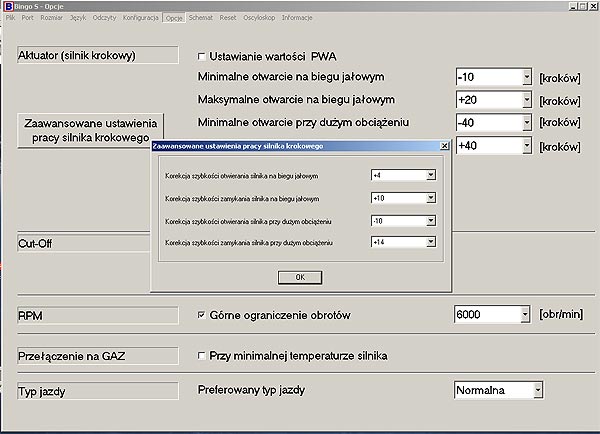Click OK in the advanced settings dialog

coord(300,277)
